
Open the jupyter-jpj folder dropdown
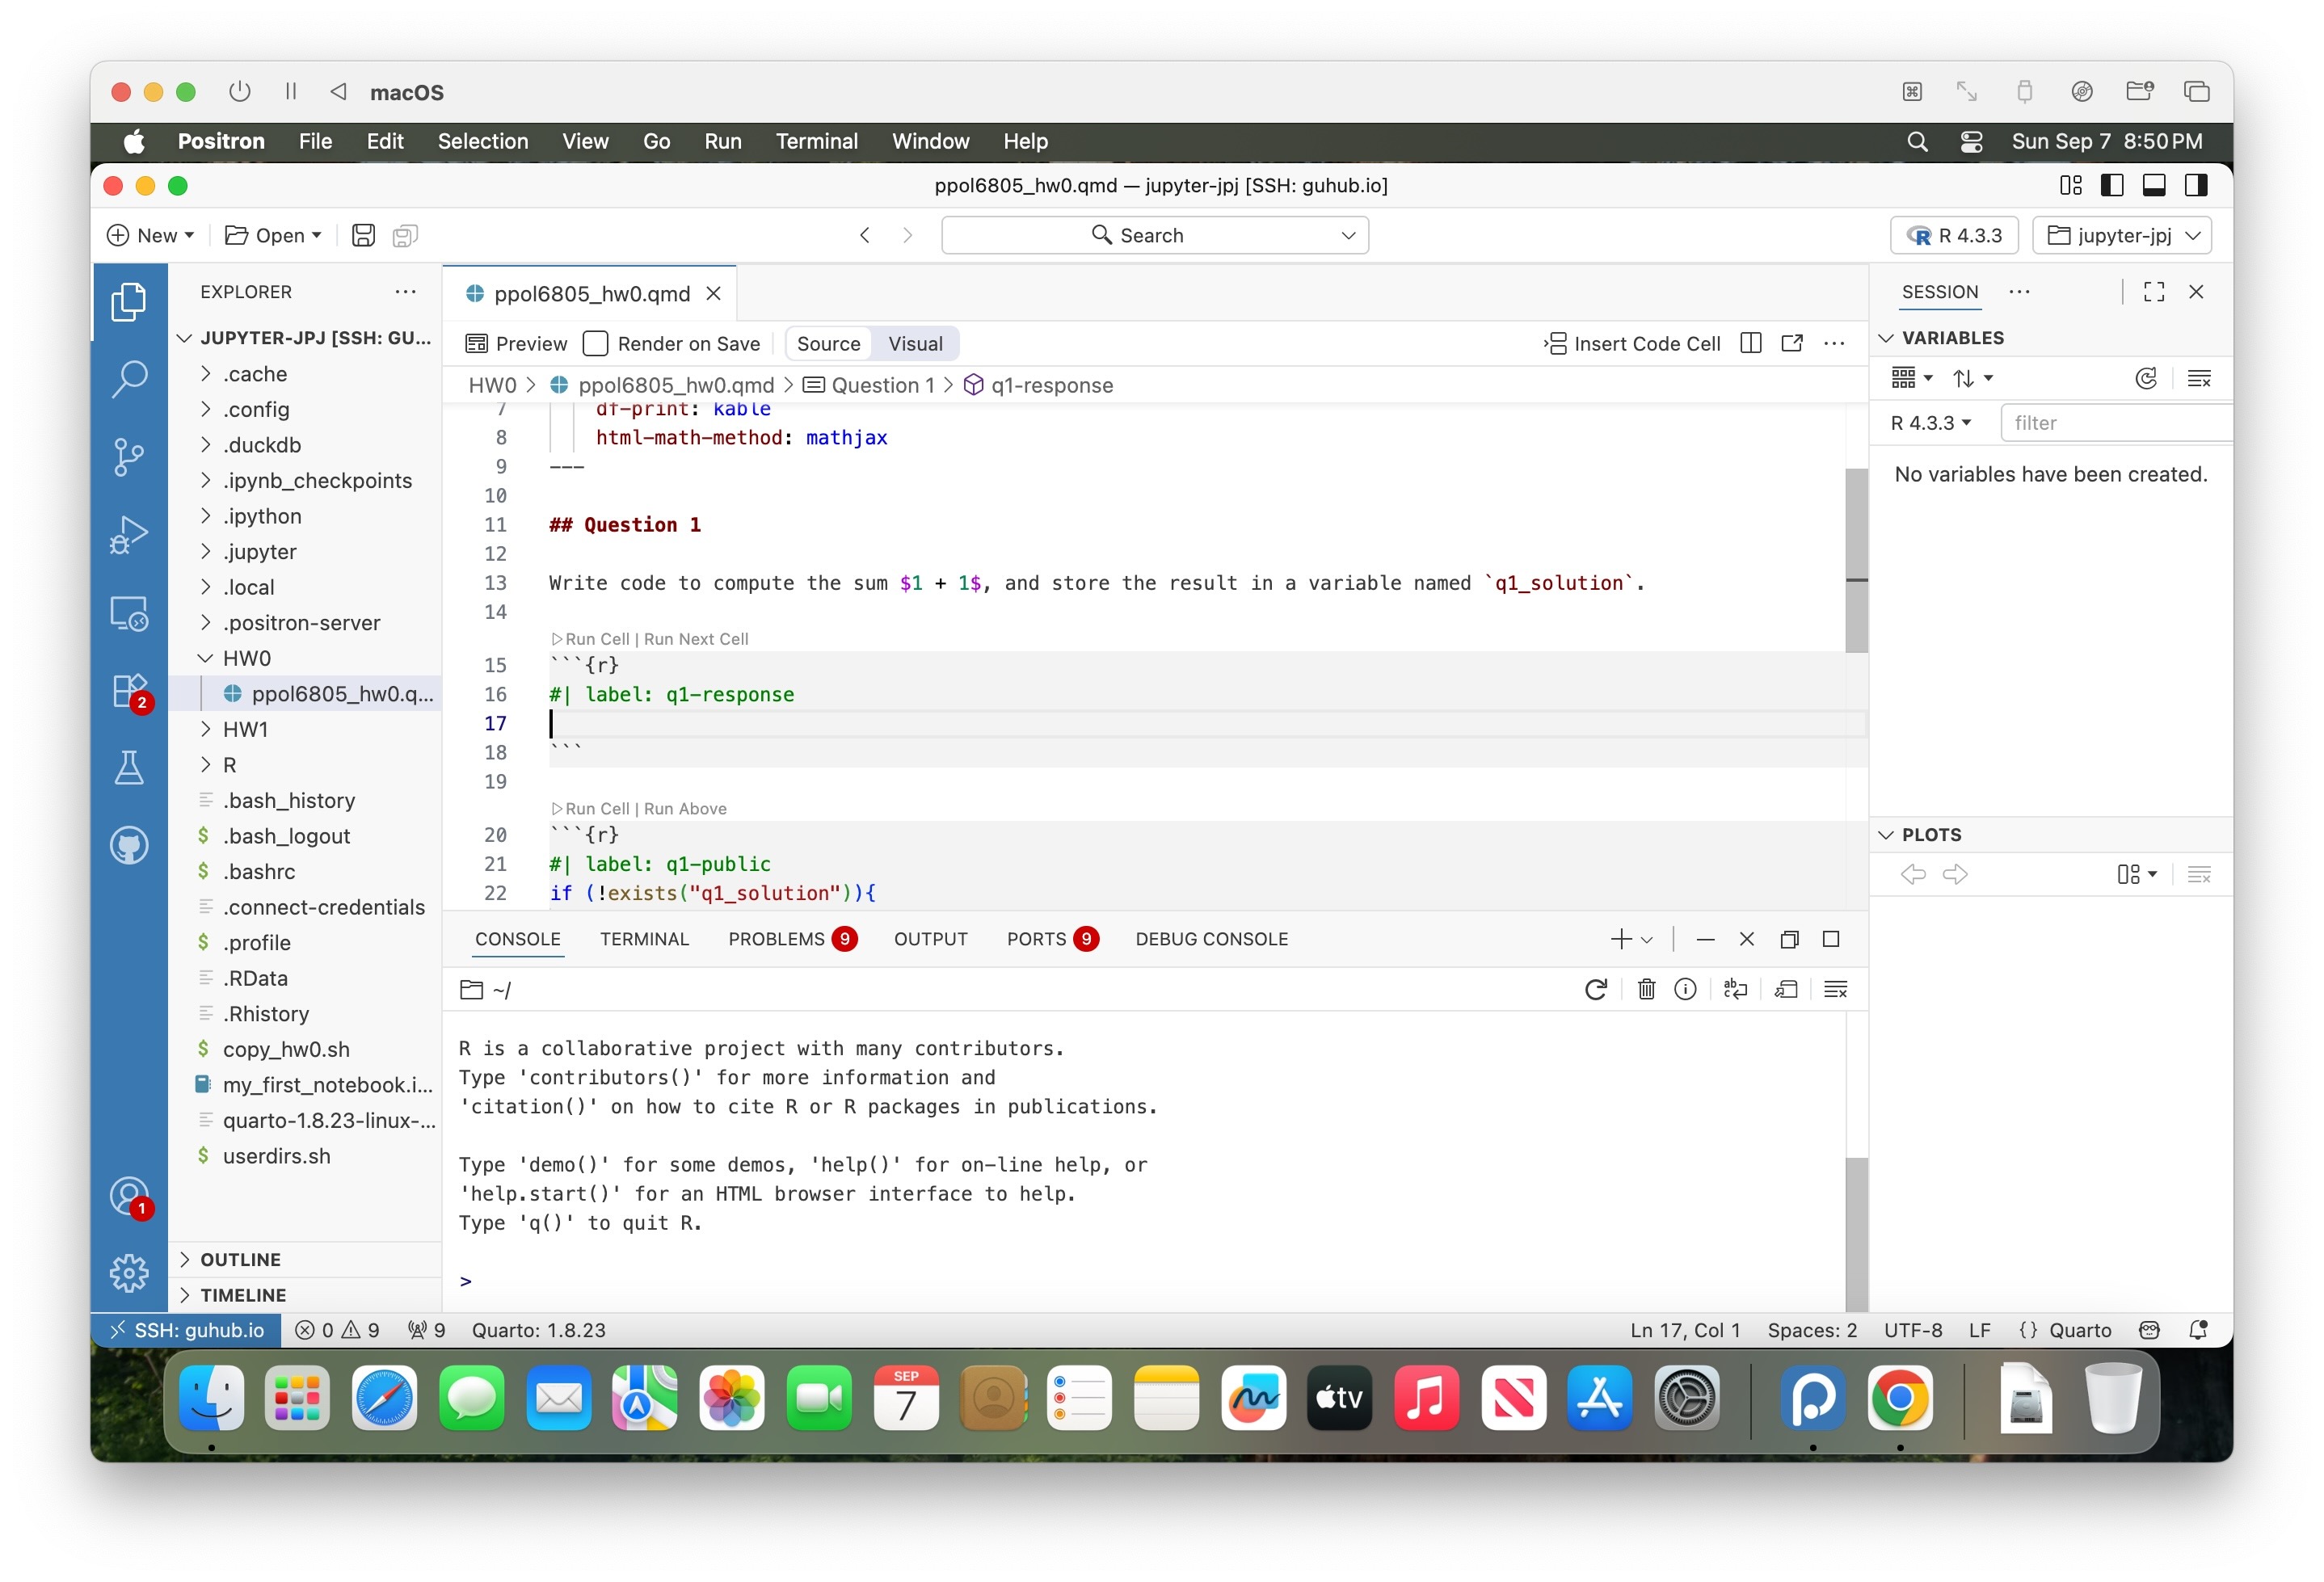[x=2122, y=235]
